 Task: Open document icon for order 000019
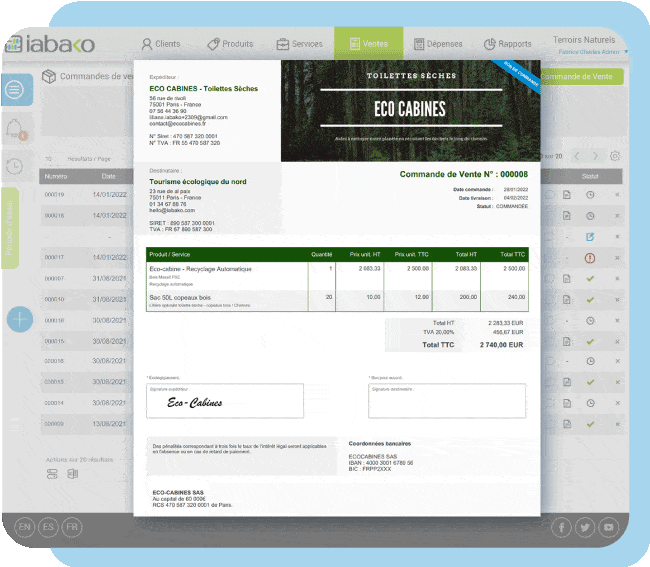point(567,195)
